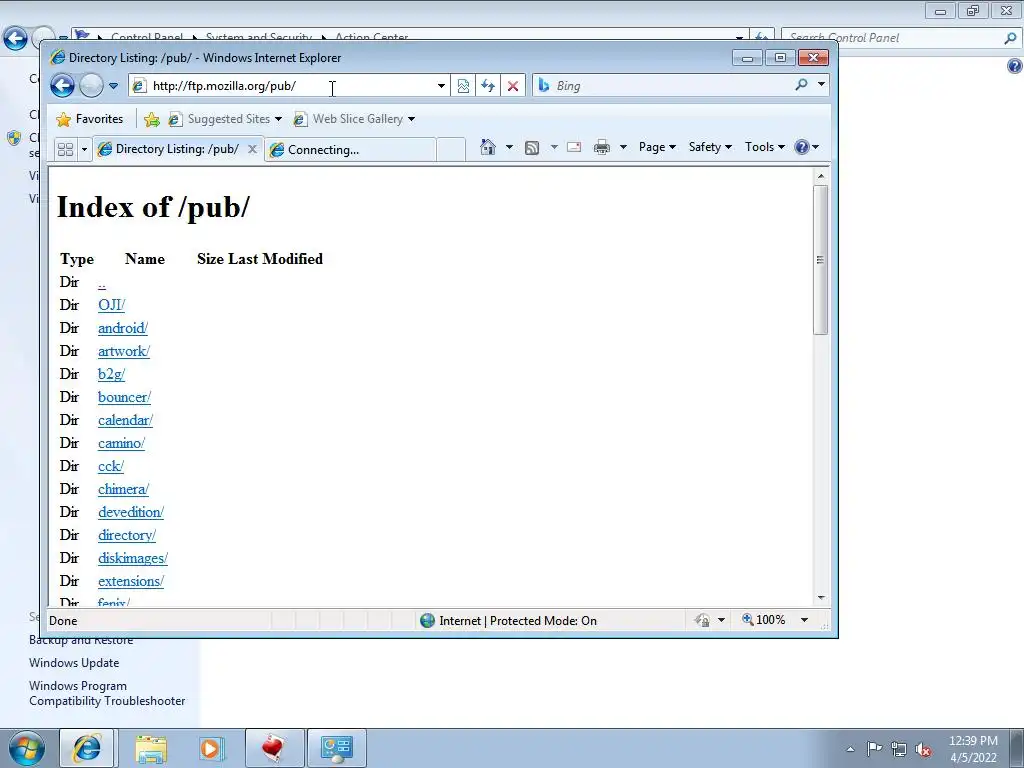Open the Suggested Sites favorites item

coord(224,119)
